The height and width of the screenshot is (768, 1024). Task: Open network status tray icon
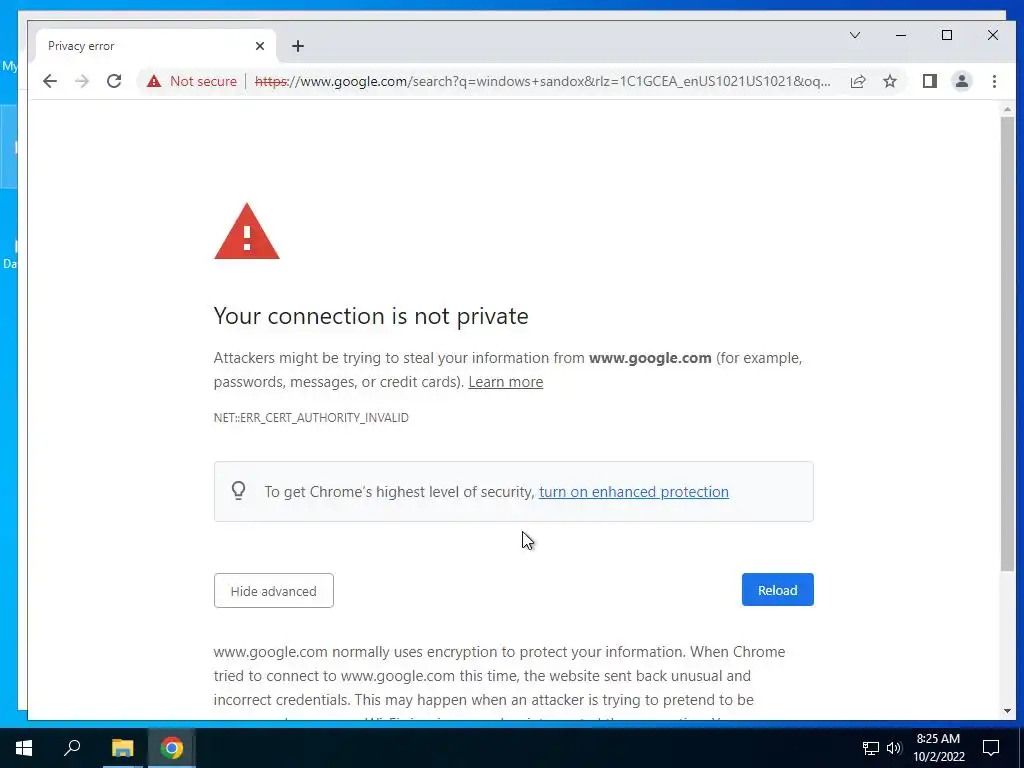[871, 748]
